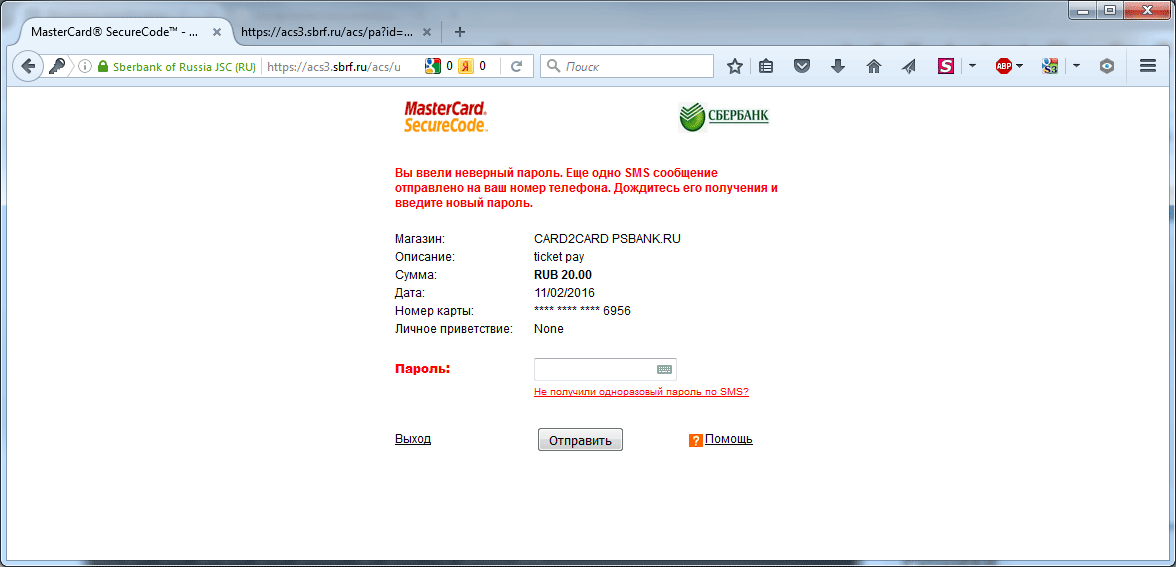
Task: Open the Помощь help link
Action: click(x=728, y=439)
